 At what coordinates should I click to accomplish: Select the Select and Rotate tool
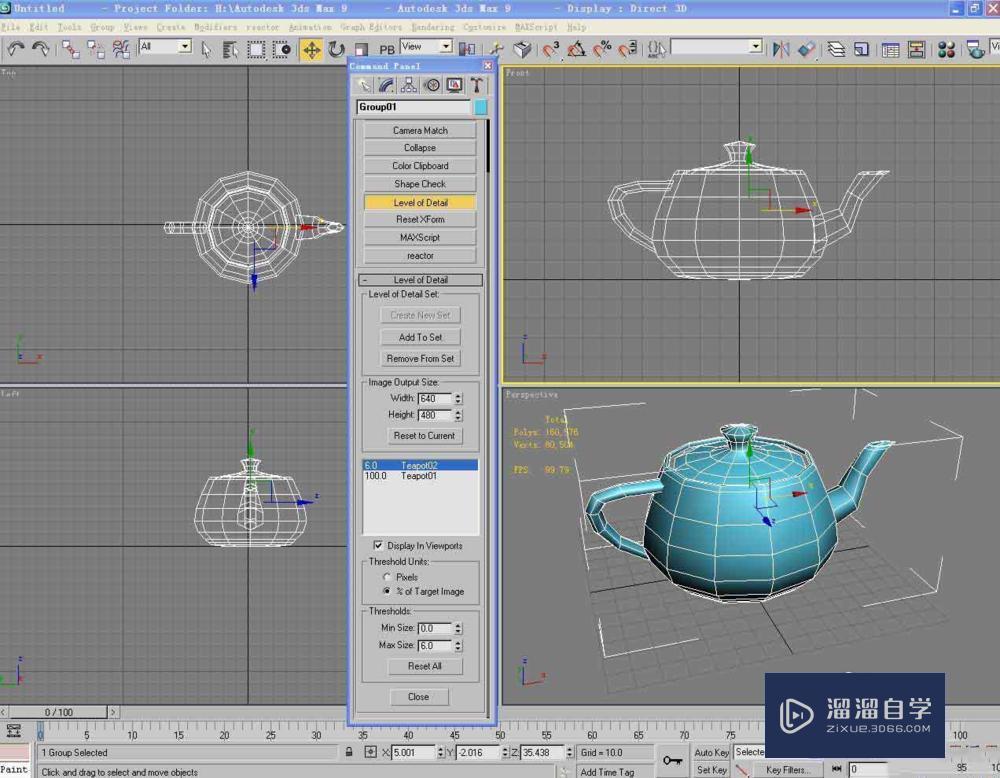coord(336,47)
